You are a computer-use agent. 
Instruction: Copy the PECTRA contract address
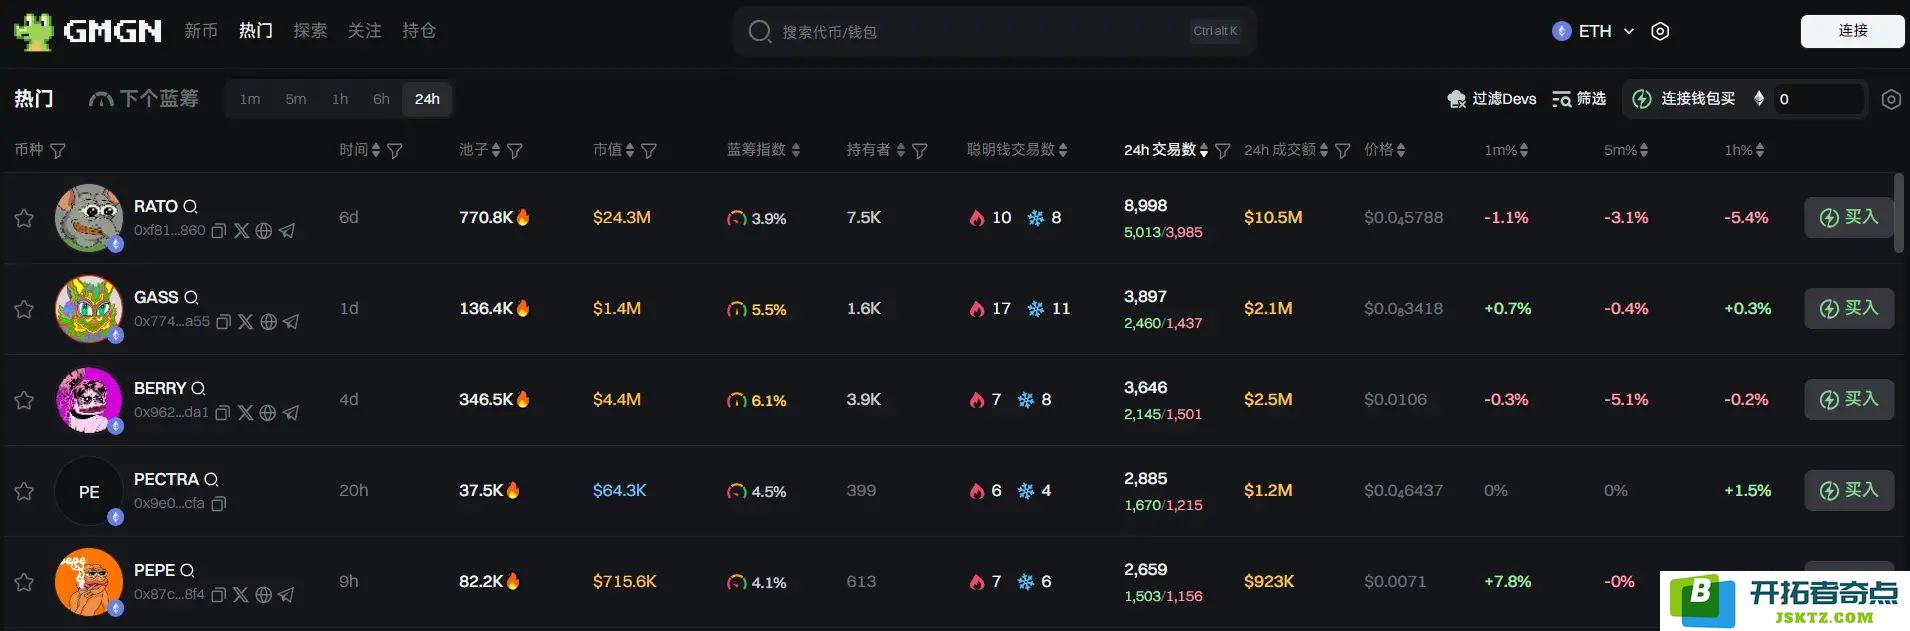click(x=219, y=504)
